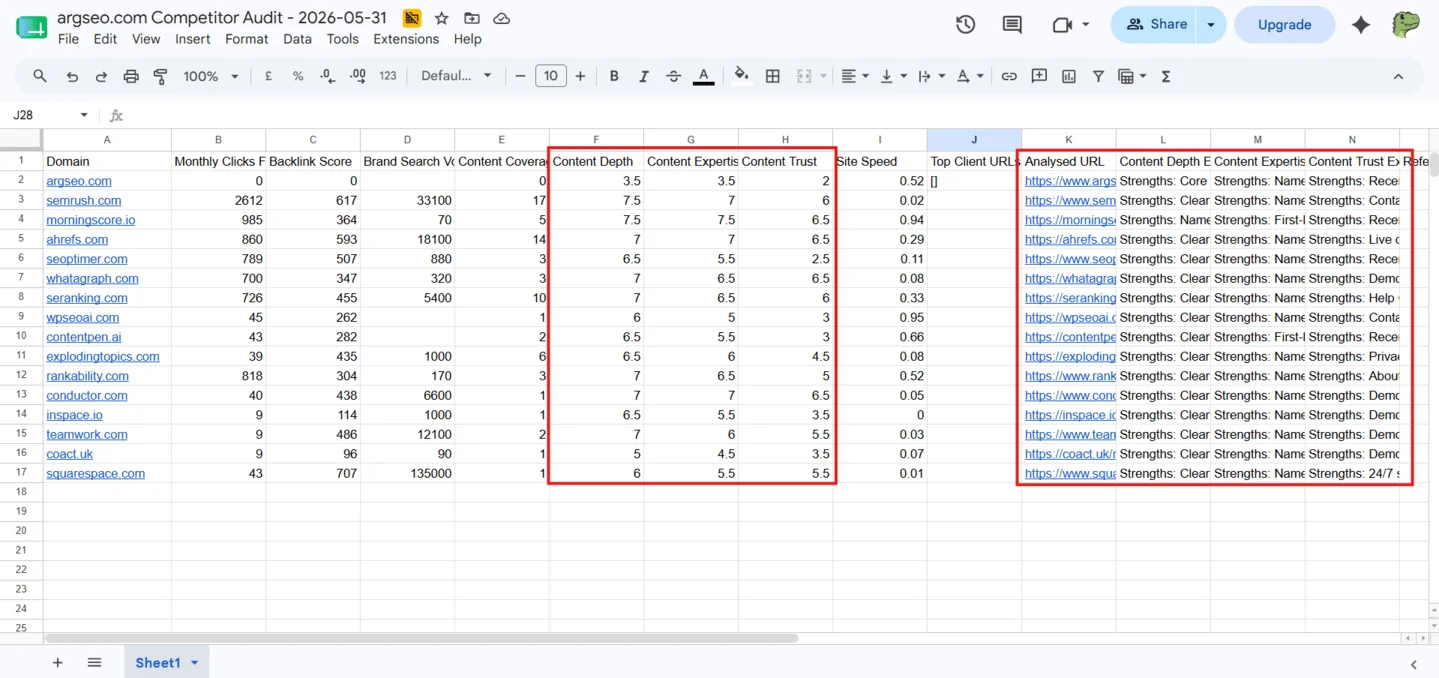Image resolution: width=1439 pixels, height=678 pixels.
Task: Open the File menu
Action: pyautogui.click(x=68, y=39)
